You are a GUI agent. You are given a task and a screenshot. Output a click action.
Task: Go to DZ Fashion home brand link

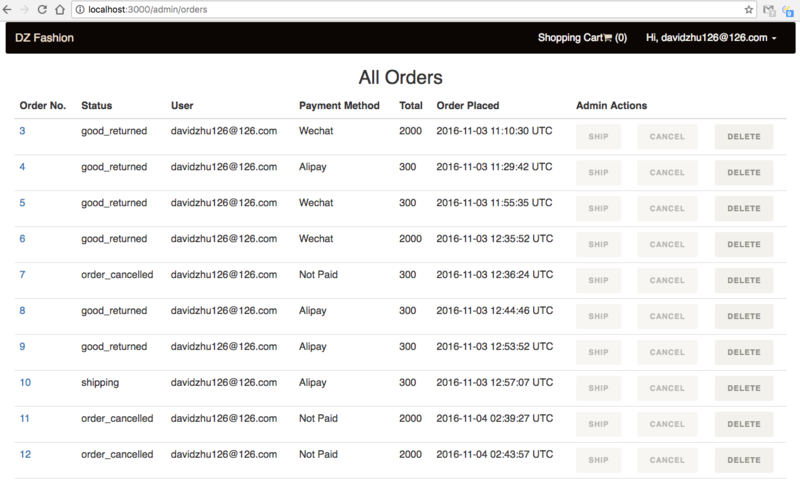click(44, 38)
